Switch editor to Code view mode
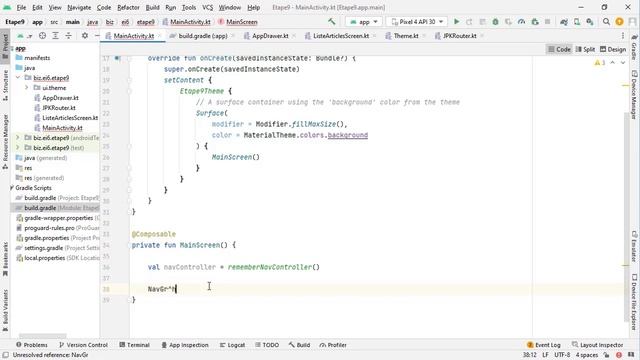 (x=559, y=49)
